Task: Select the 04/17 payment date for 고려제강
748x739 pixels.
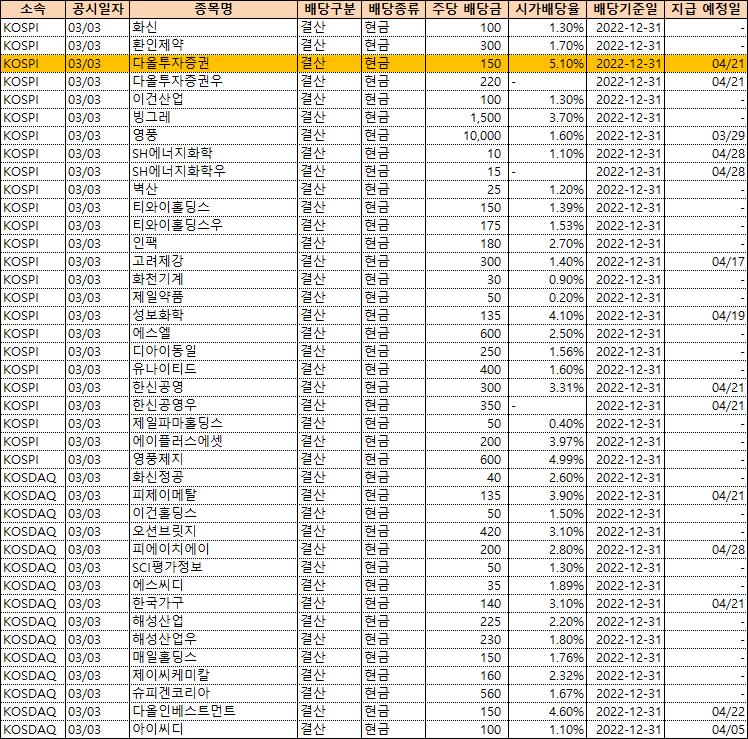Action: (706, 261)
